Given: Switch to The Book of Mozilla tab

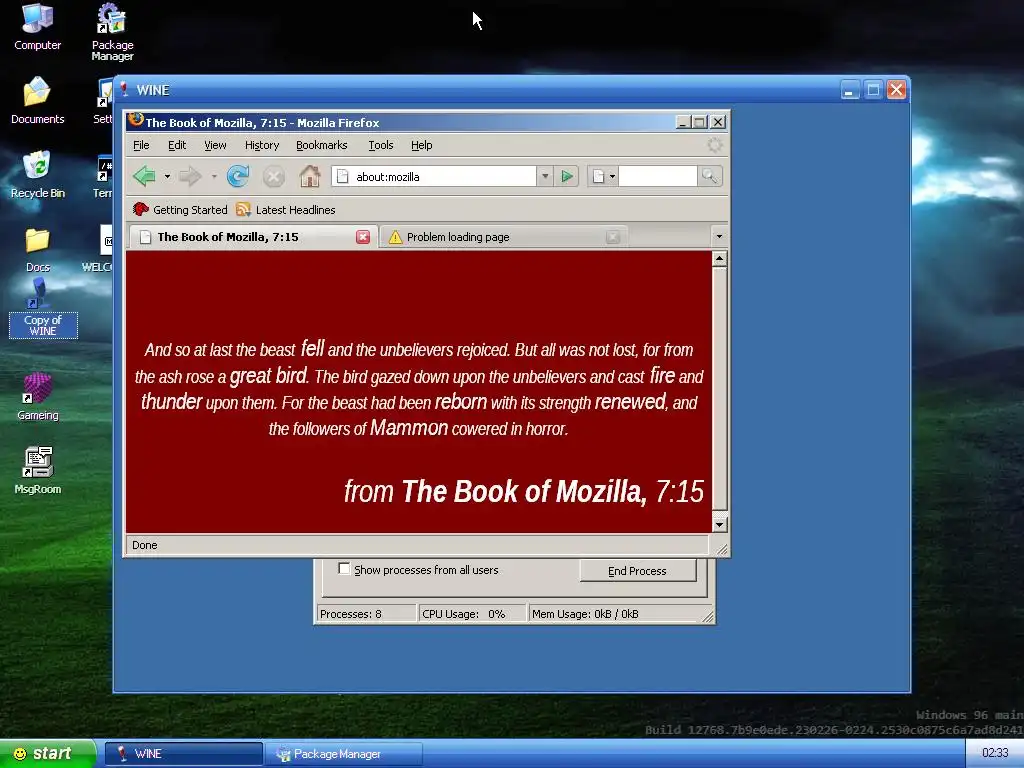Looking at the screenshot, I should click(x=252, y=236).
